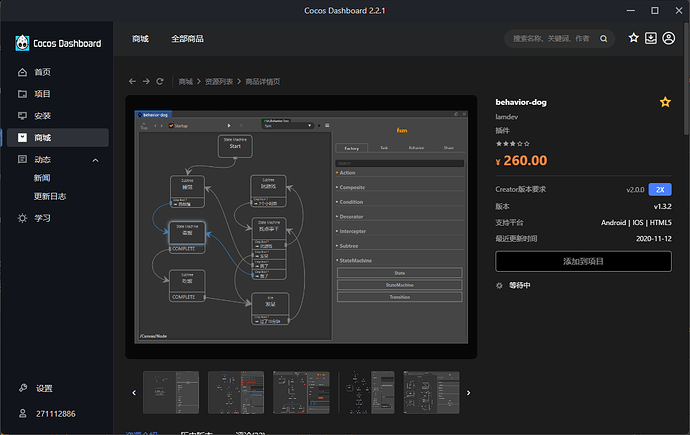
Task: Click the vertical scrollbar on right edge
Action: coord(686,78)
